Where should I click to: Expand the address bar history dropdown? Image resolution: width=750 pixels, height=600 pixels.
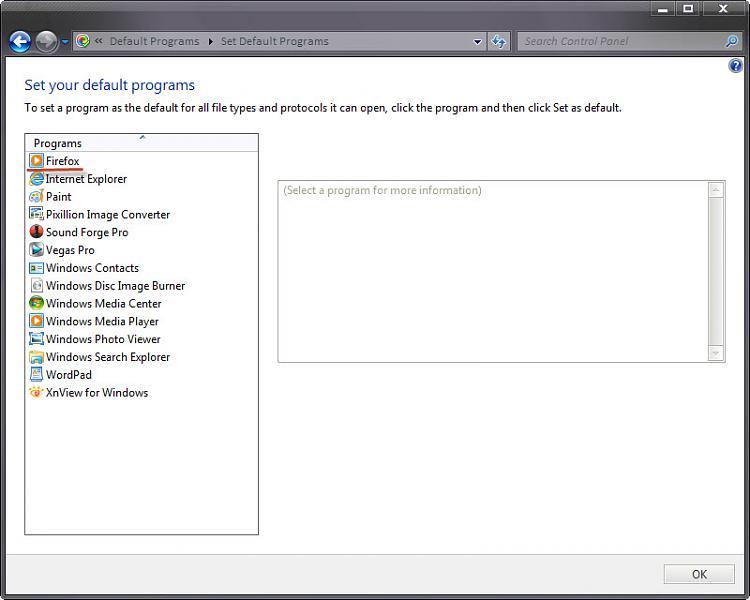click(x=477, y=42)
